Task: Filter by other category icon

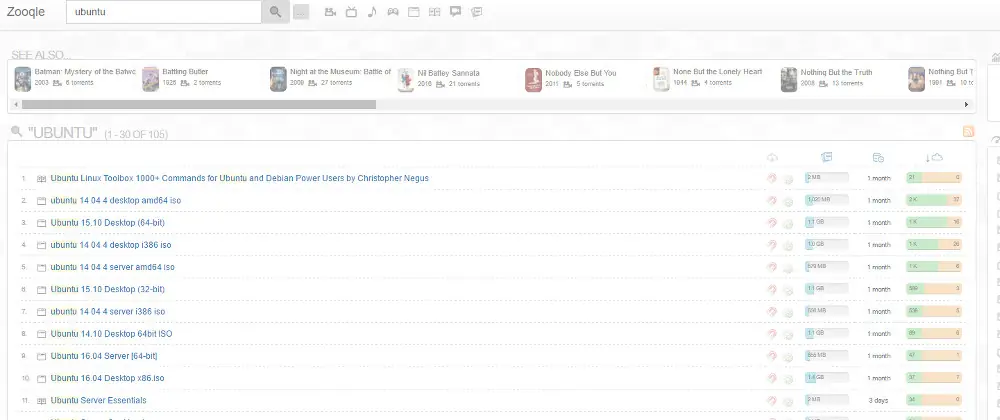Action: (476, 11)
